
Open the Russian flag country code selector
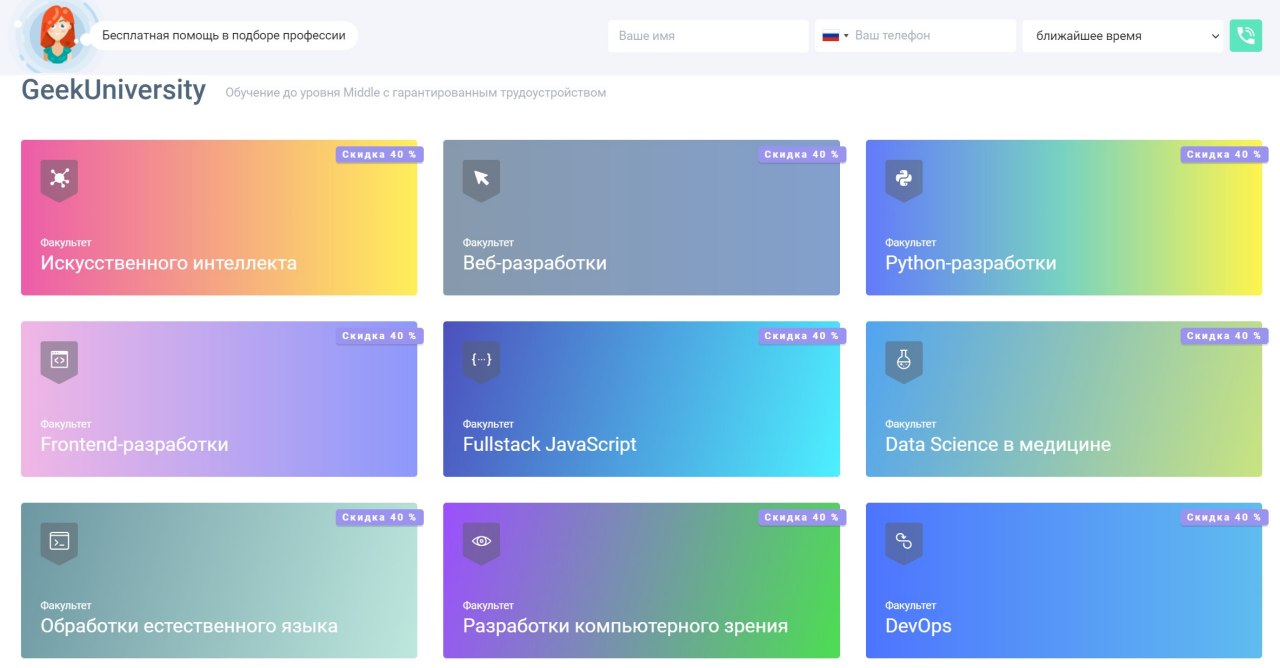coord(835,36)
